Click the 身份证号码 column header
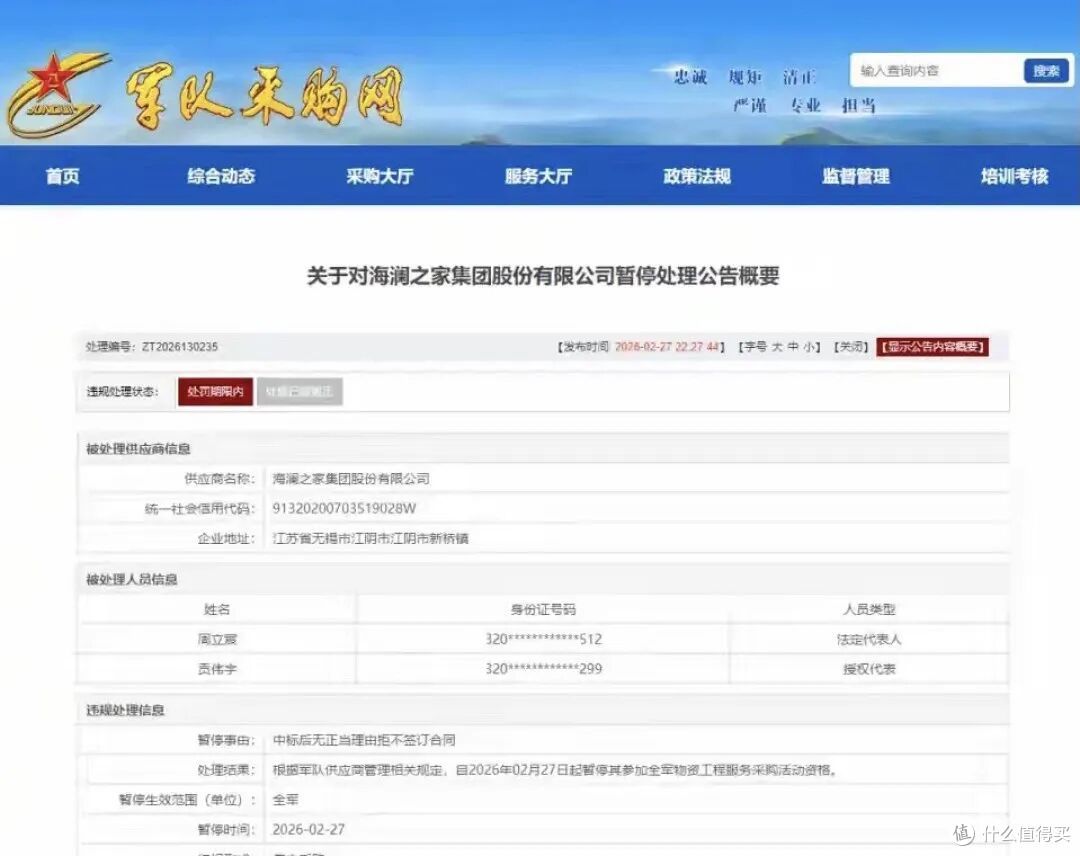1080x856 pixels. click(x=543, y=609)
